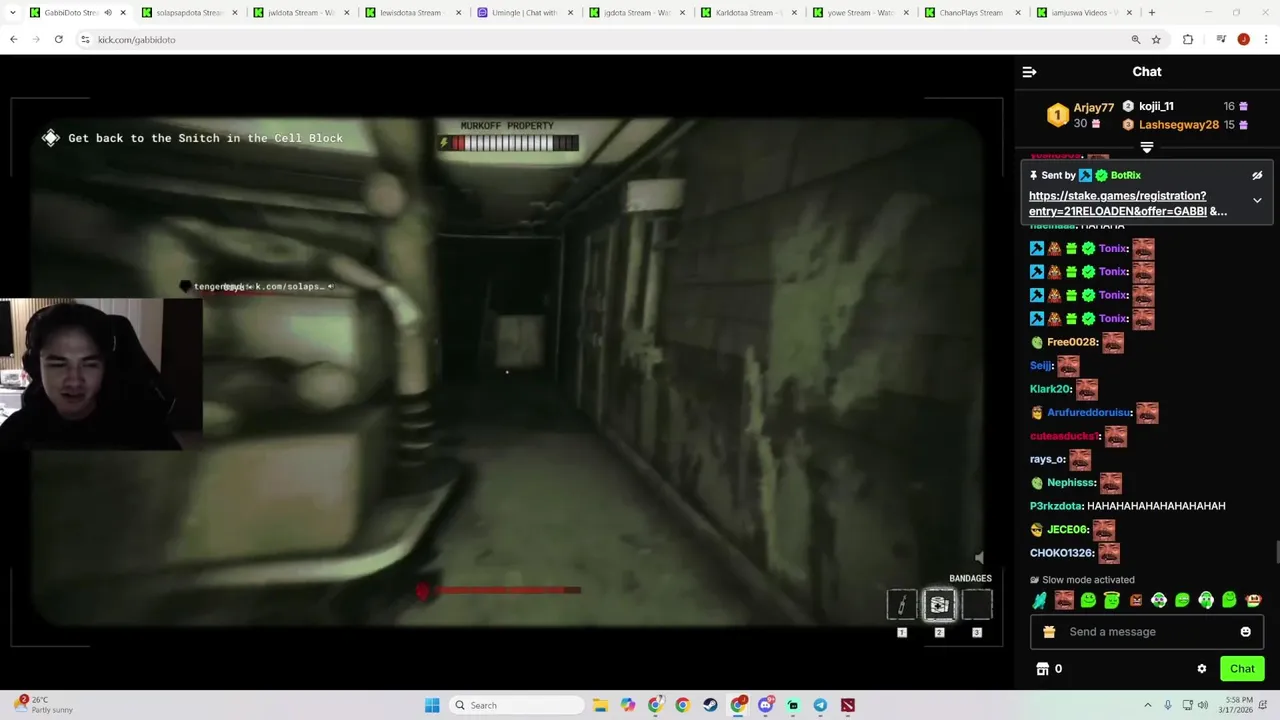The width and height of the screenshot is (1280, 720).
Task: Click the Free0028 chat username
Action: click(x=1071, y=342)
